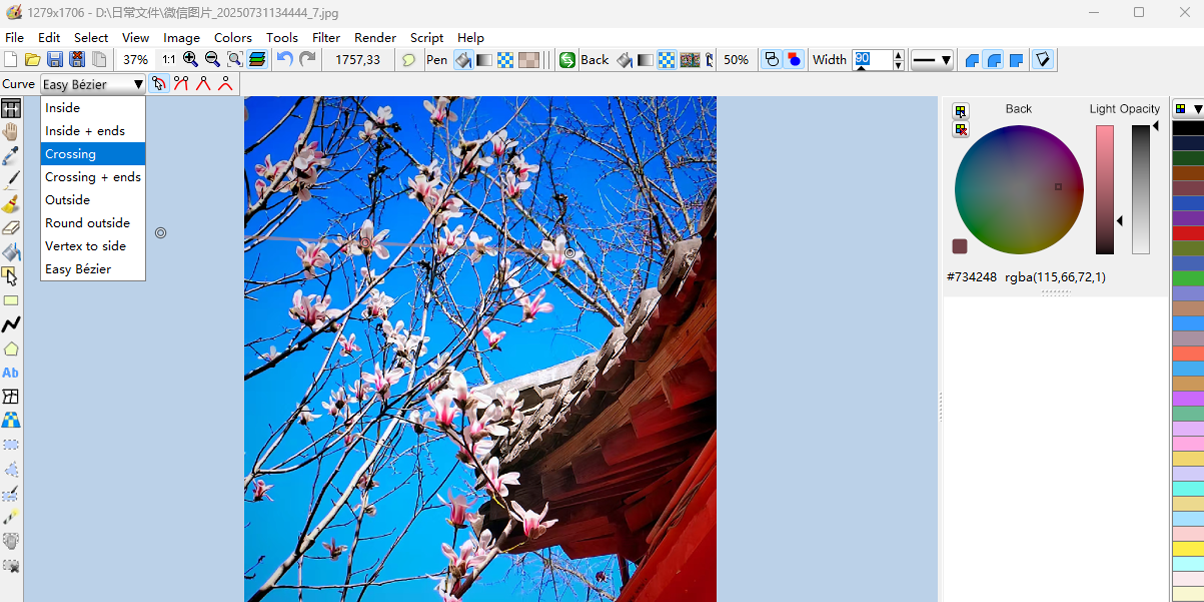Image resolution: width=1204 pixels, height=602 pixels.
Task: Open the Filter menu
Action: coord(326,37)
